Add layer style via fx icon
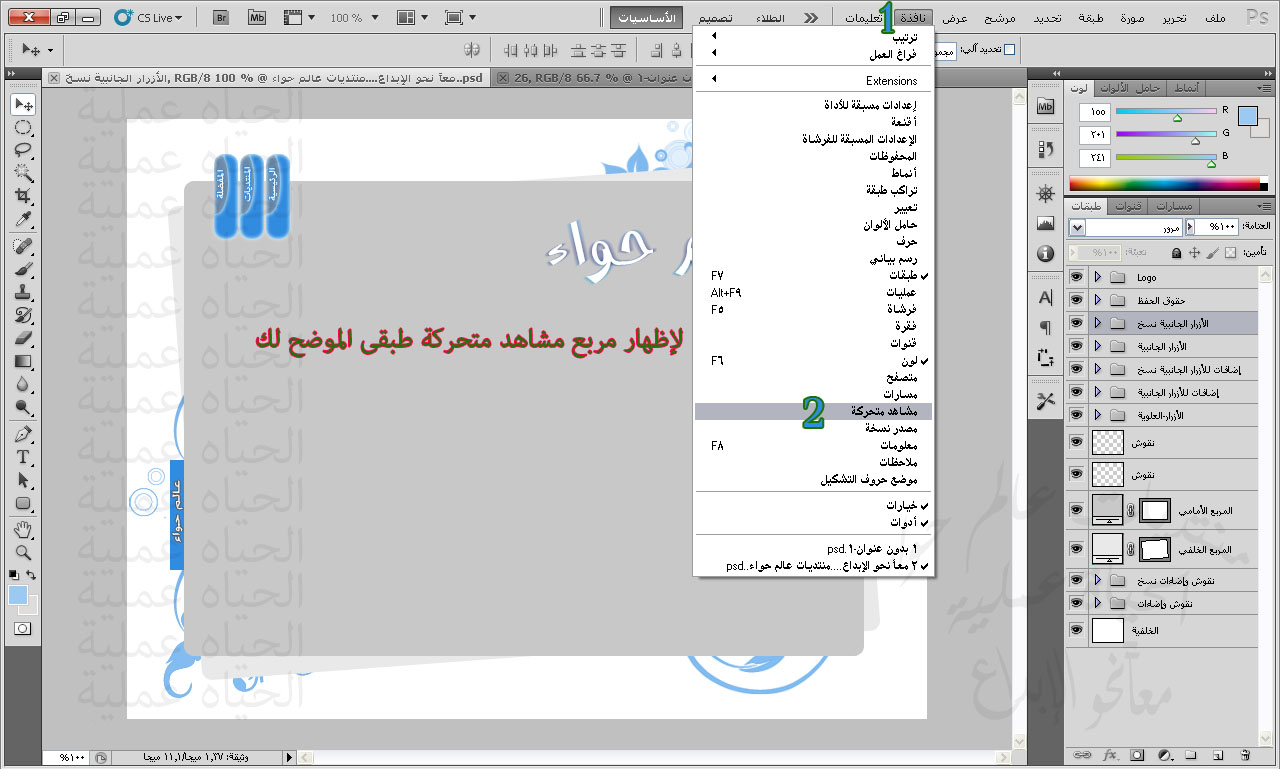 point(1109,754)
